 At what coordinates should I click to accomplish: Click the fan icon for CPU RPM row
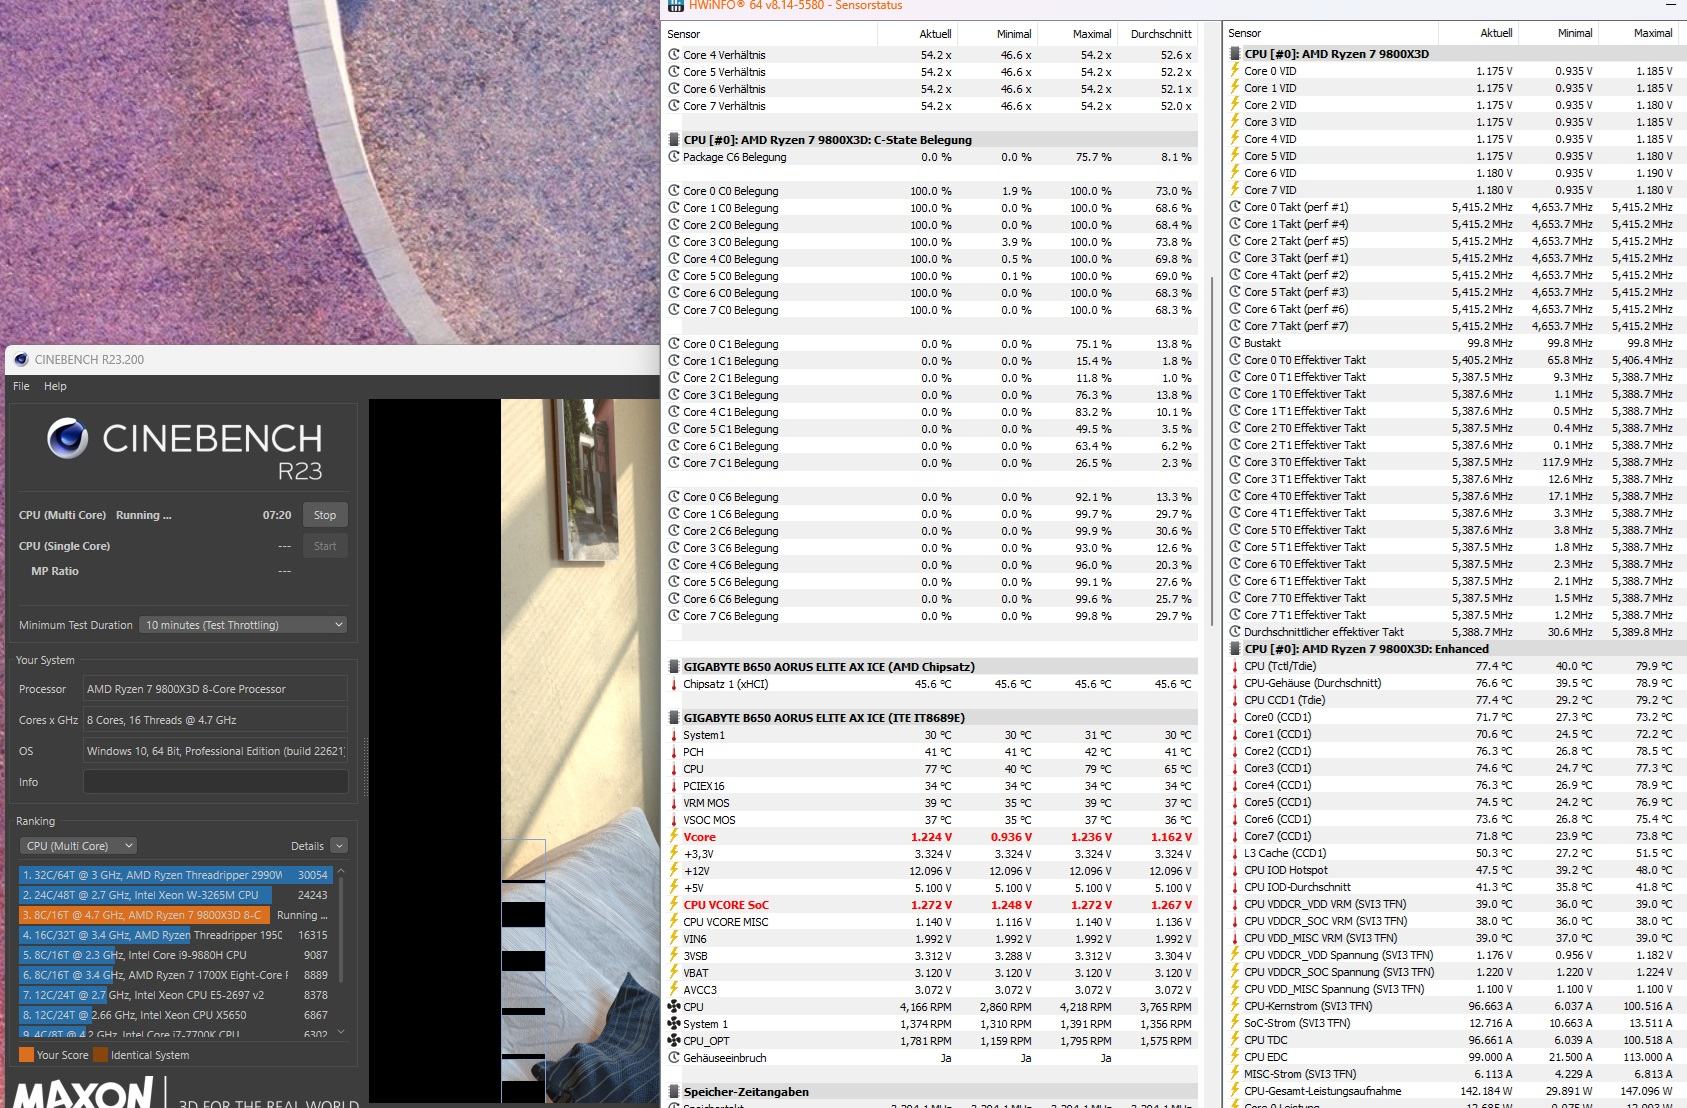[x=674, y=1007]
